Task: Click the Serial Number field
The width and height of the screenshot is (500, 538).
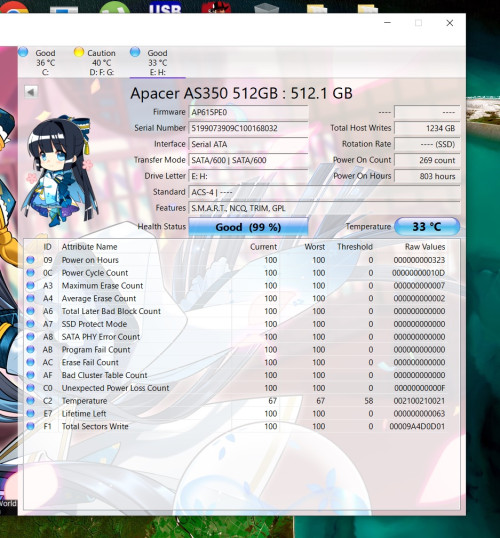Action: [x=248, y=128]
